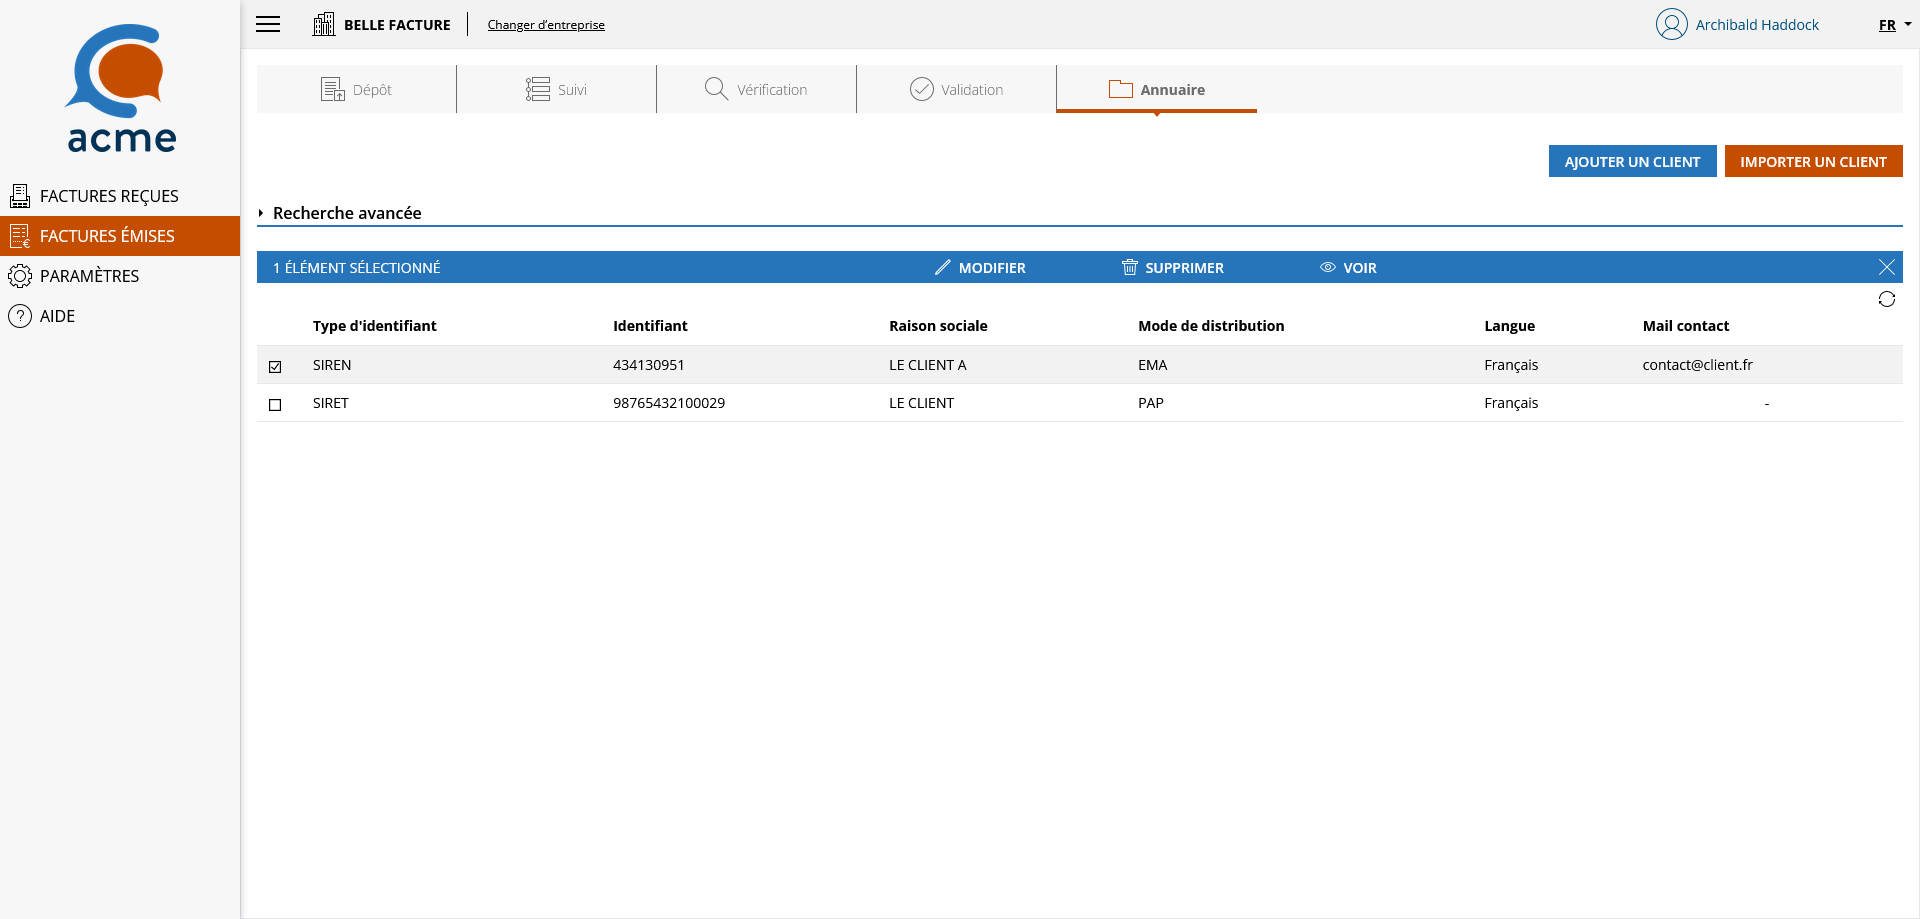This screenshot has height=919, width=1920.
Task: Click 1 ÉLÉMENT SÉLECTIONNÉ label
Action: (x=357, y=268)
